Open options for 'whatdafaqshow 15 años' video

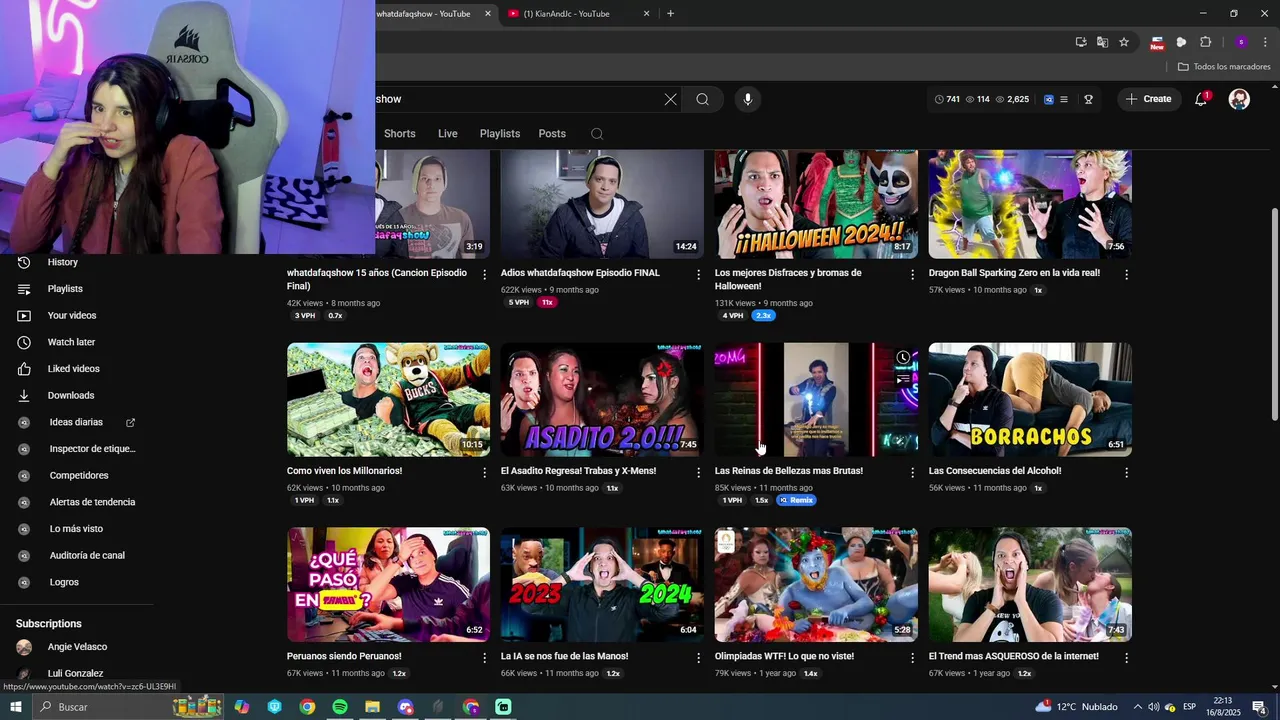pos(484,274)
